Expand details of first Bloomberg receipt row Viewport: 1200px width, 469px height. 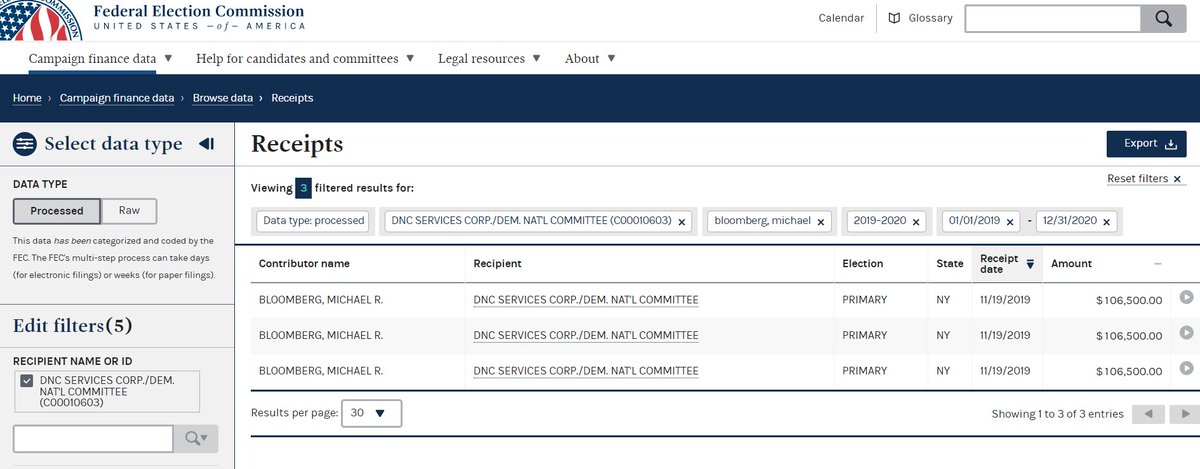point(1186,298)
